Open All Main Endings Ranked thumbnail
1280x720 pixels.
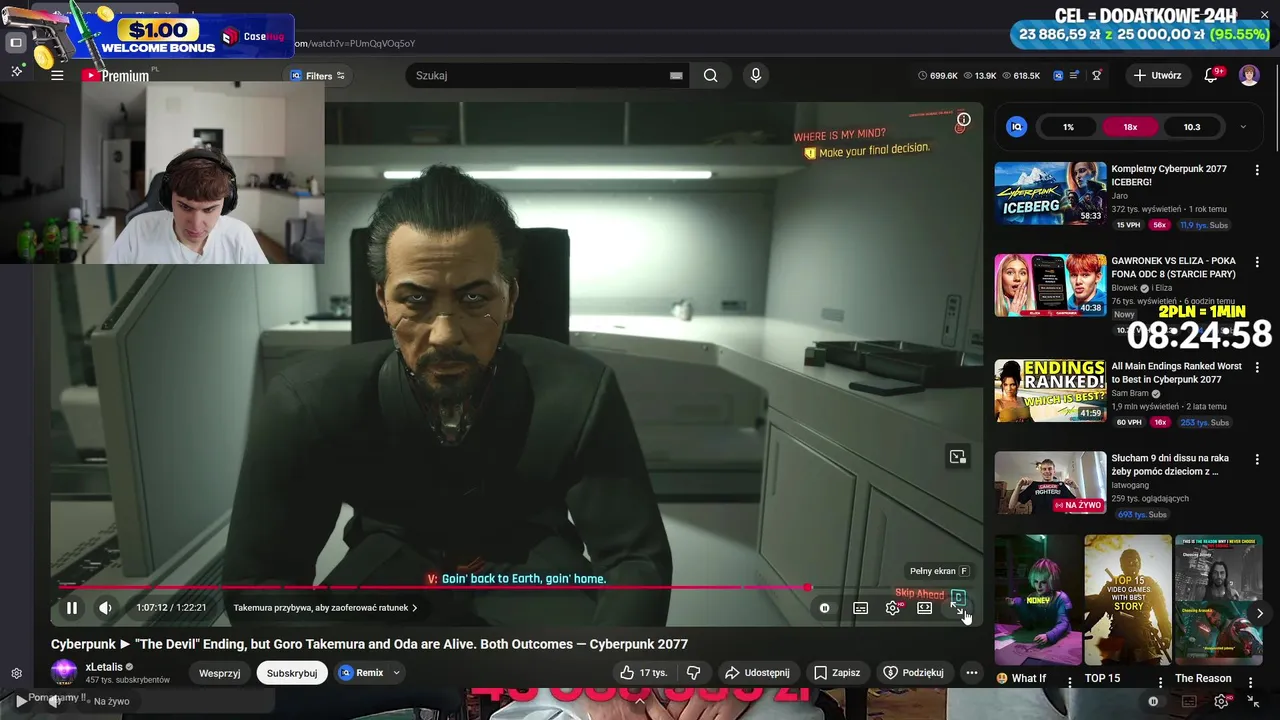coord(1050,390)
